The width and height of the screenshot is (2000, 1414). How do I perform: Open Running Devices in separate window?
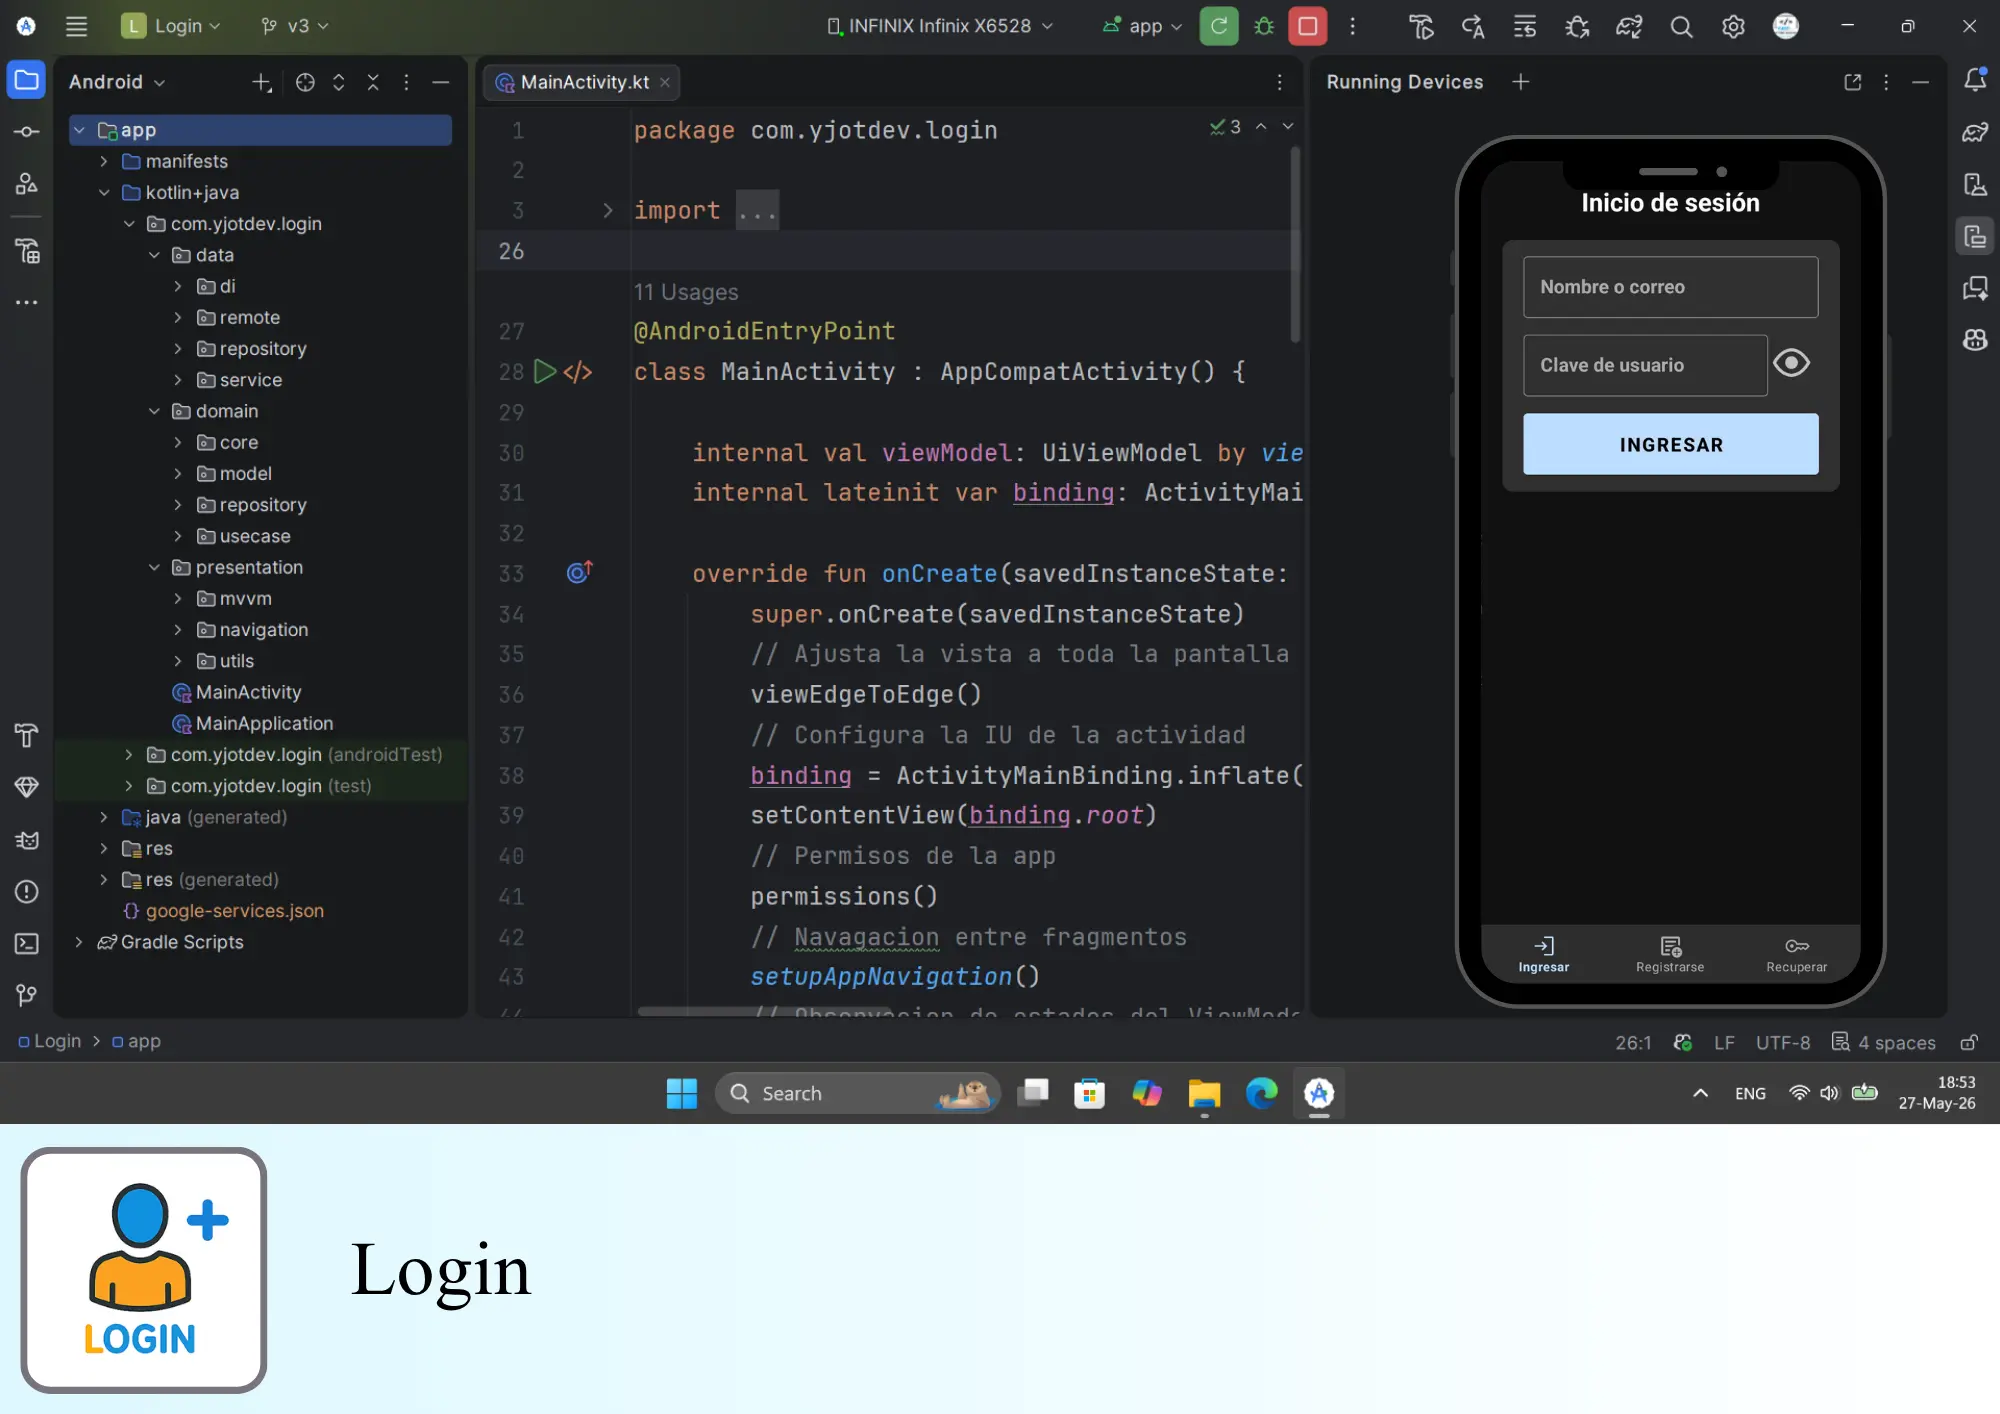point(1853,82)
